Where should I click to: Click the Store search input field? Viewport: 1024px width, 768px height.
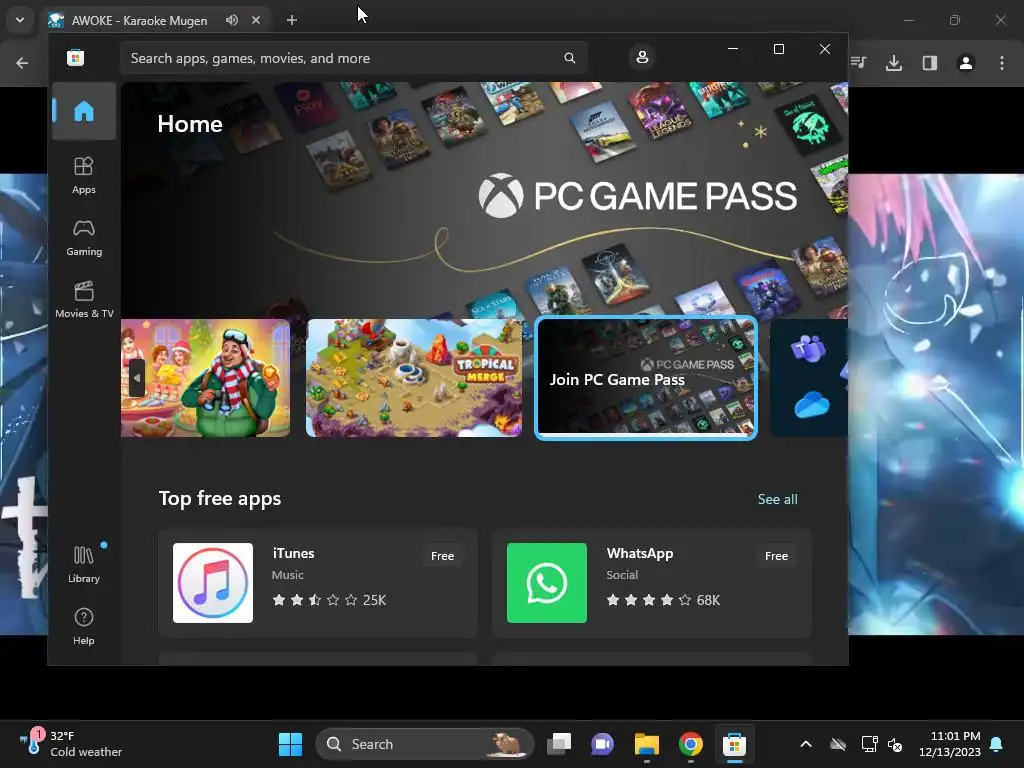353,58
